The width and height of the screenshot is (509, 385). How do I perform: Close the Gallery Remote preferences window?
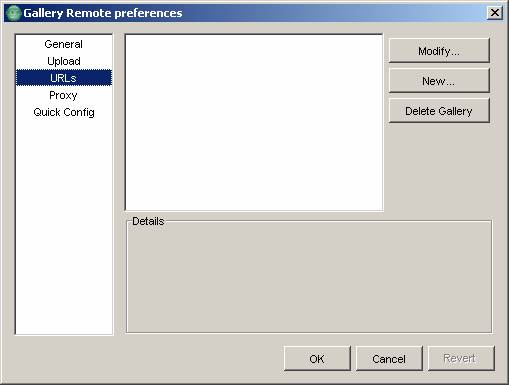click(495, 13)
